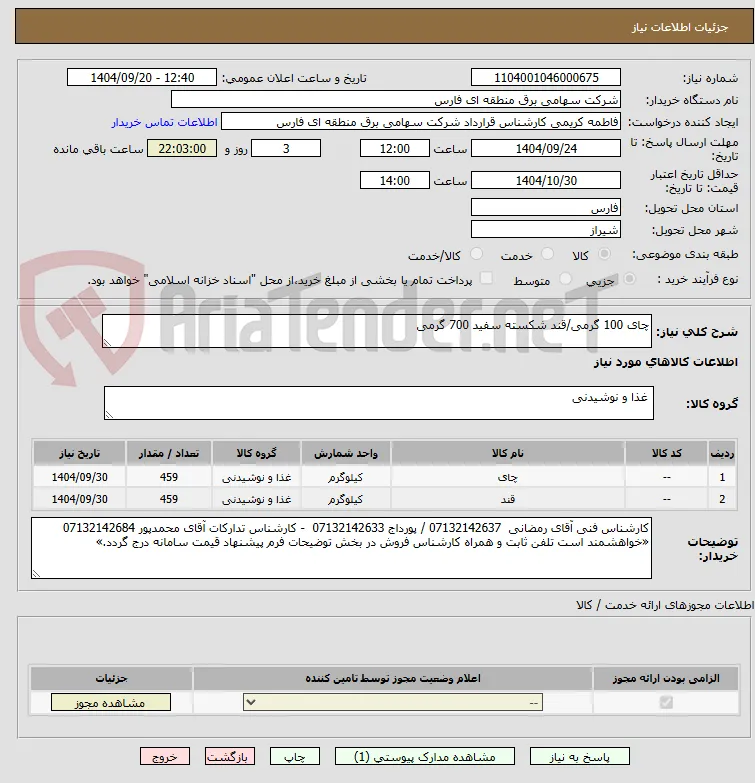755x783 pixels.
Task: Click کیلوگرم unit in چای row
Action: pyautogui.click(x=346, y=477)
